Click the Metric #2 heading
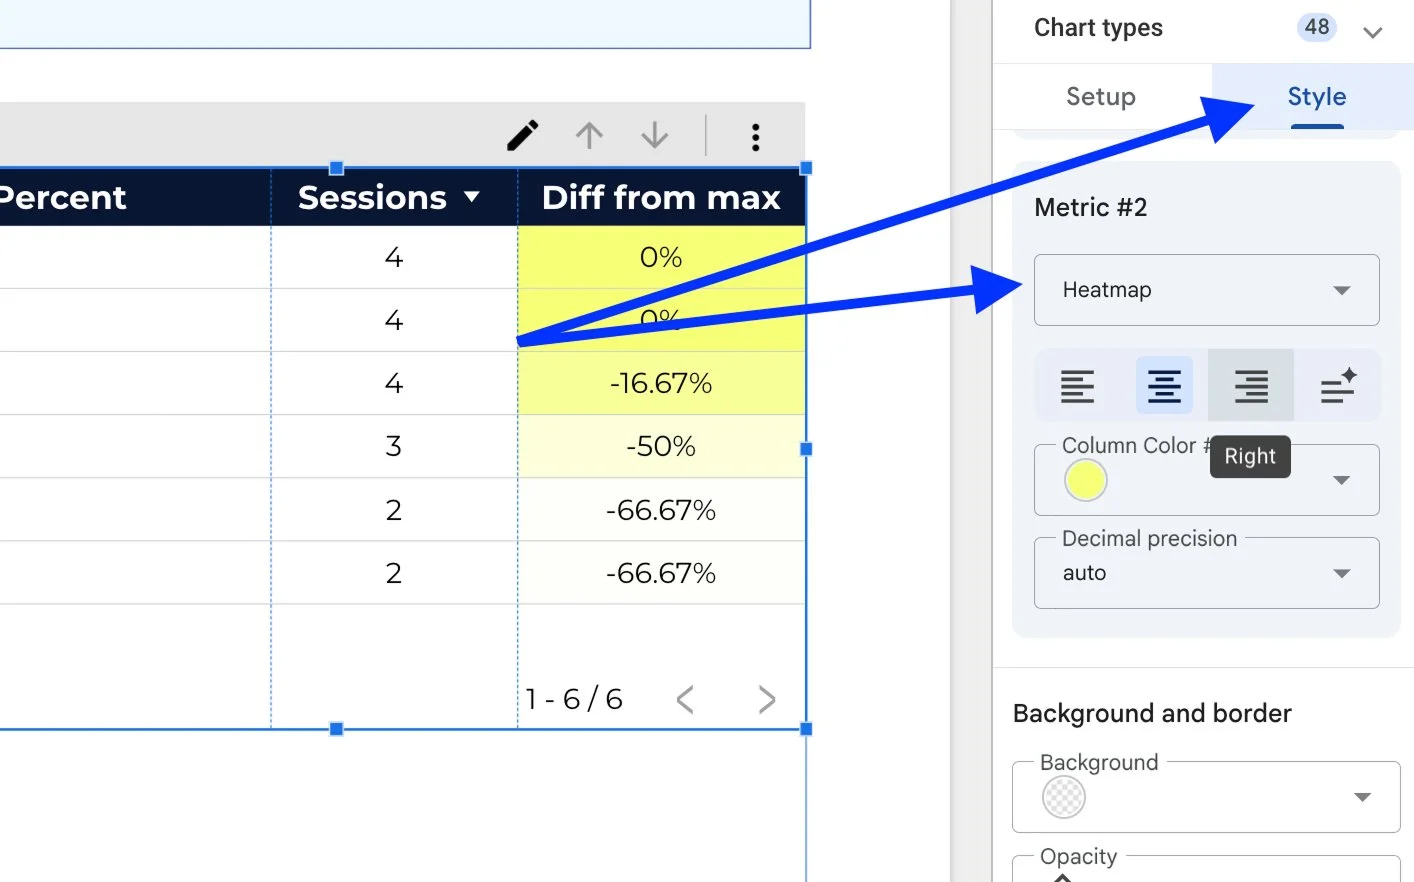The height and width of the screenshot is (882, 1414). point(1090,207)
